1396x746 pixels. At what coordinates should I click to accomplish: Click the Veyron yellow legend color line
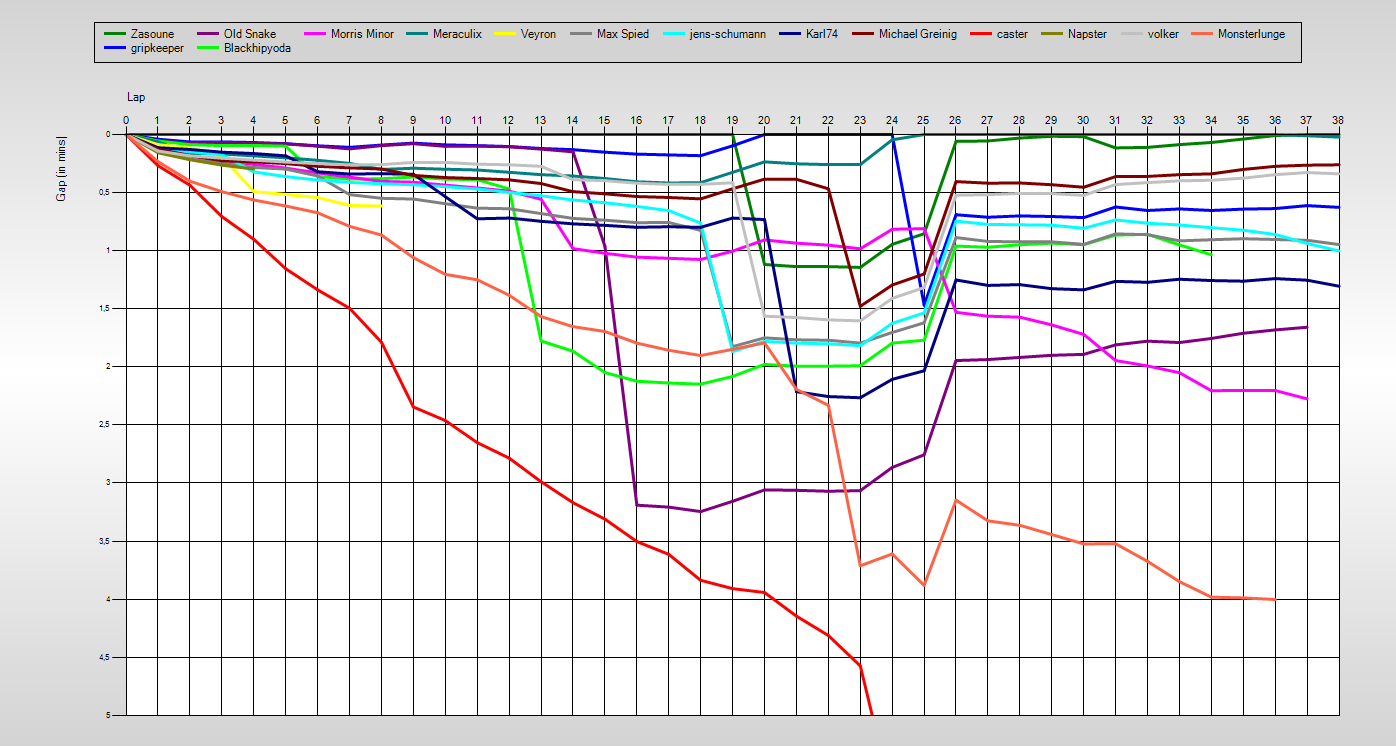[x=505, y=34]
